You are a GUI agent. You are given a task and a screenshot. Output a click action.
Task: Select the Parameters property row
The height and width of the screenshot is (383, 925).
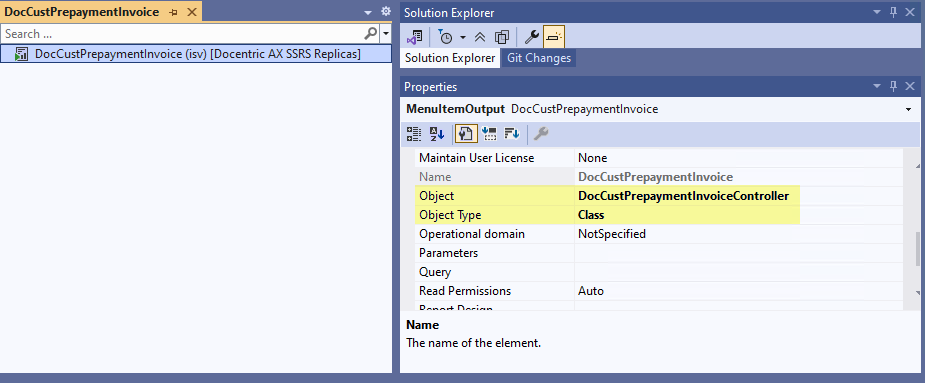tap(659, 253)
